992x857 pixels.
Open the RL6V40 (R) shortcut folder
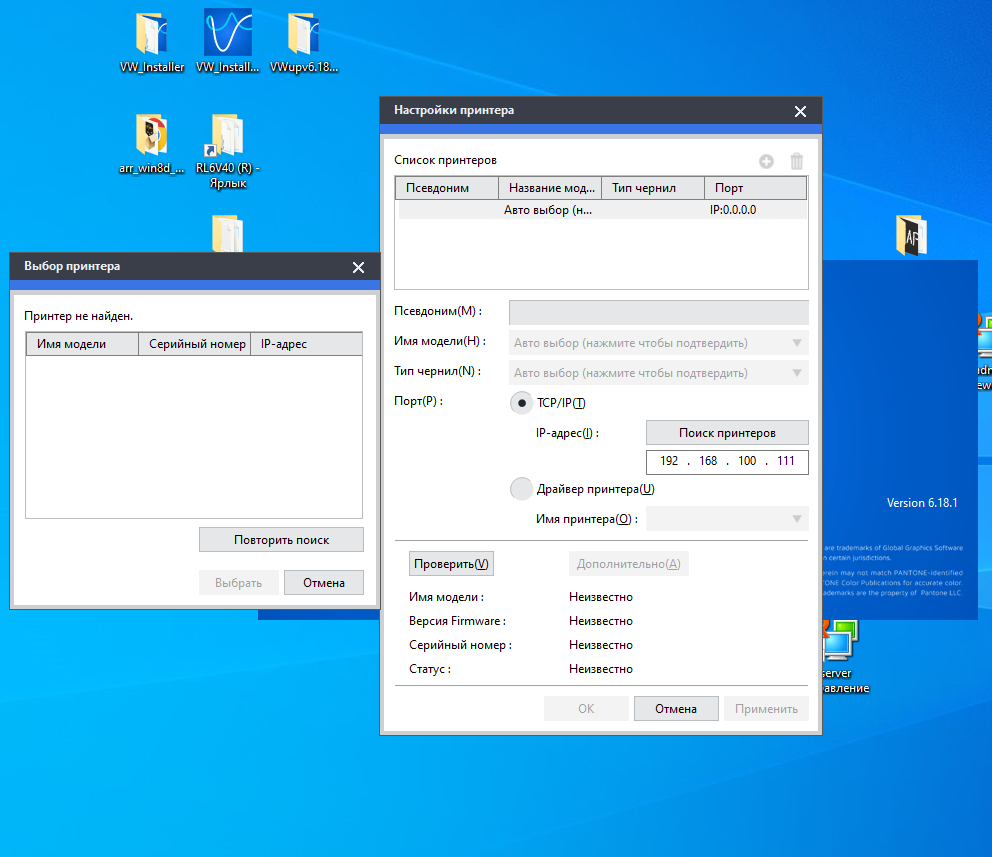point(228,151)
